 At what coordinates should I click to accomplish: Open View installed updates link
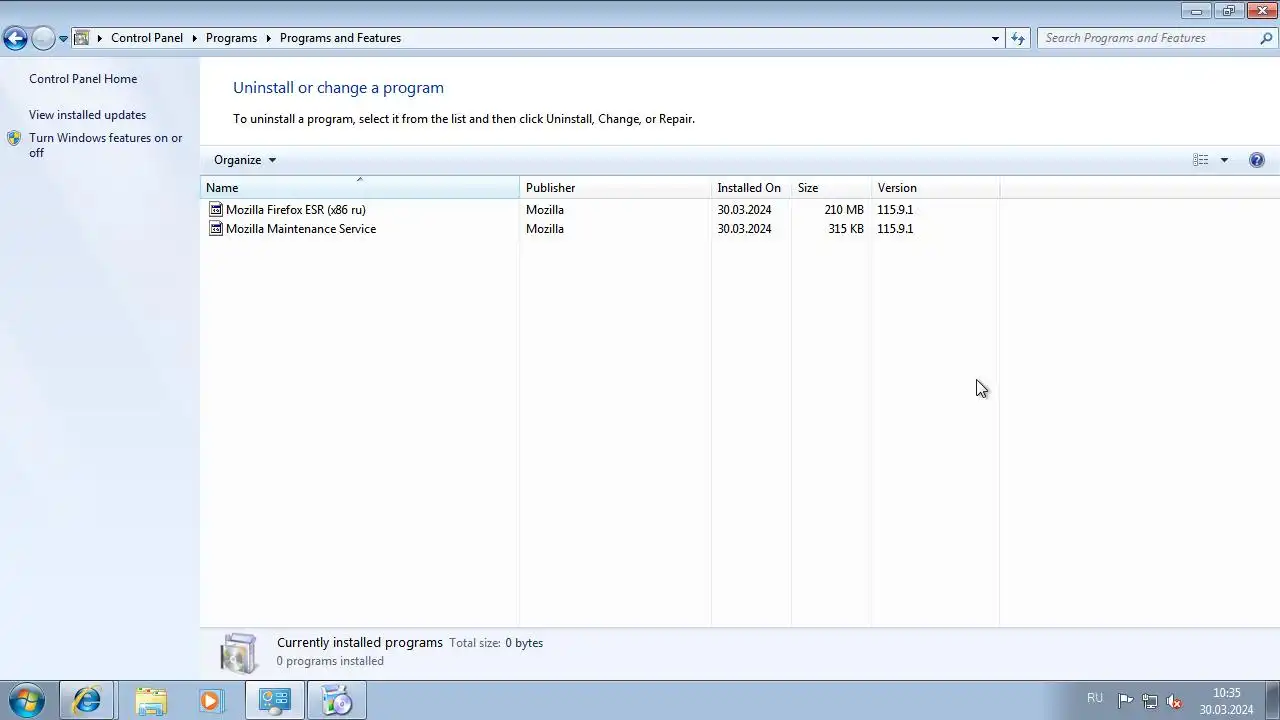(87, 115)
